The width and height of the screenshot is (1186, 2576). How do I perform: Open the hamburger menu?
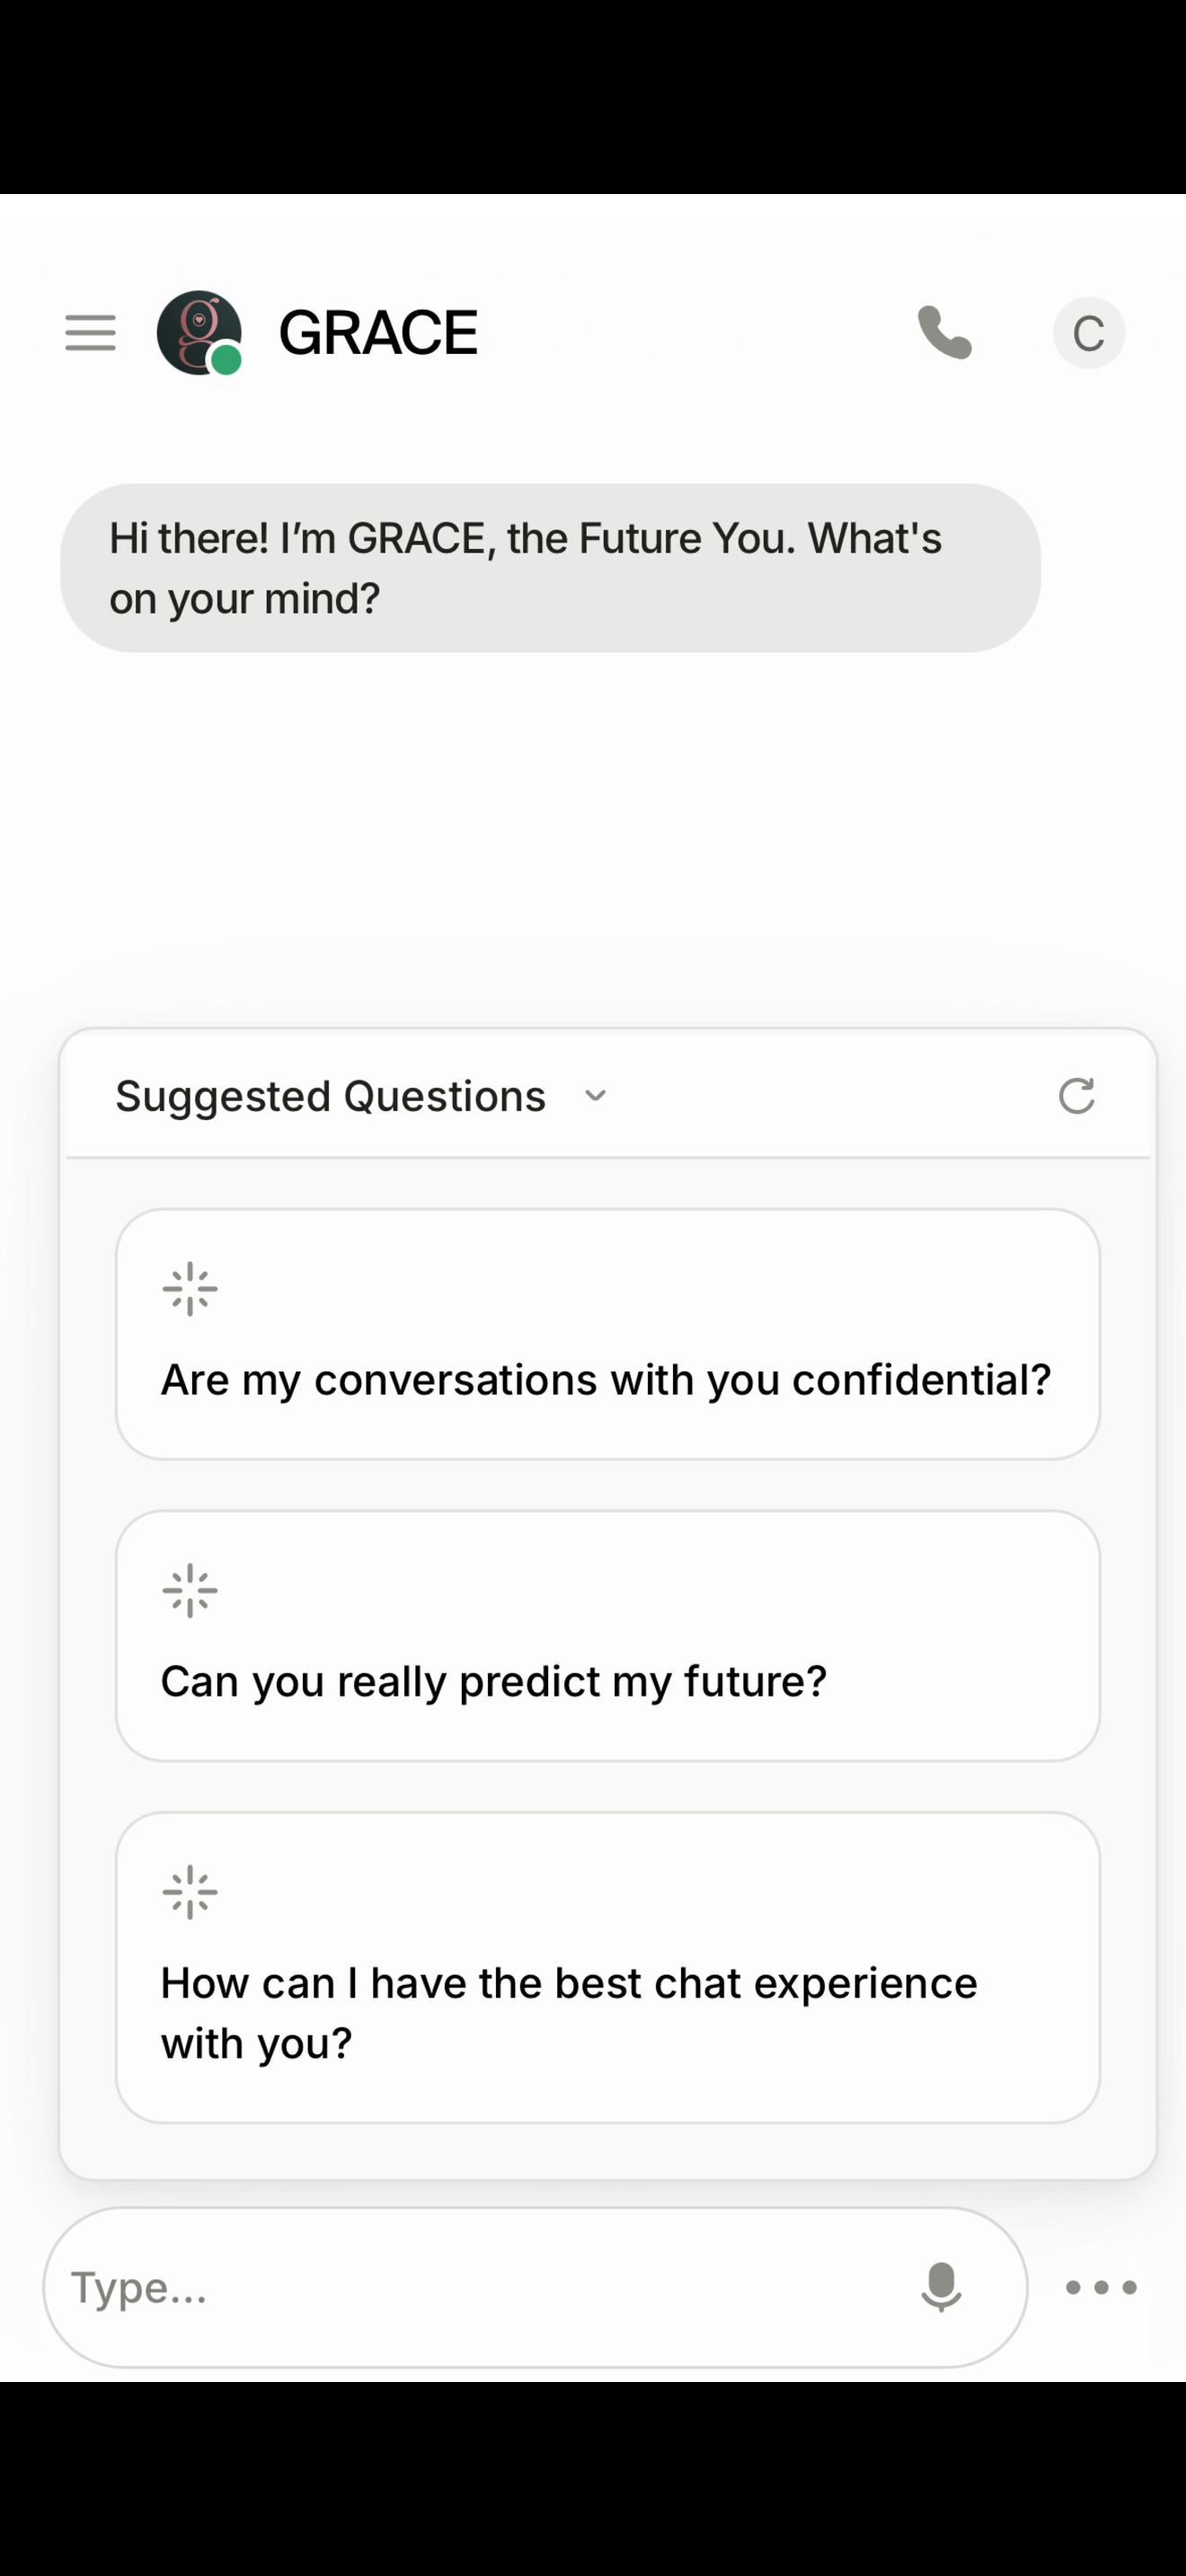click(90, 332)
